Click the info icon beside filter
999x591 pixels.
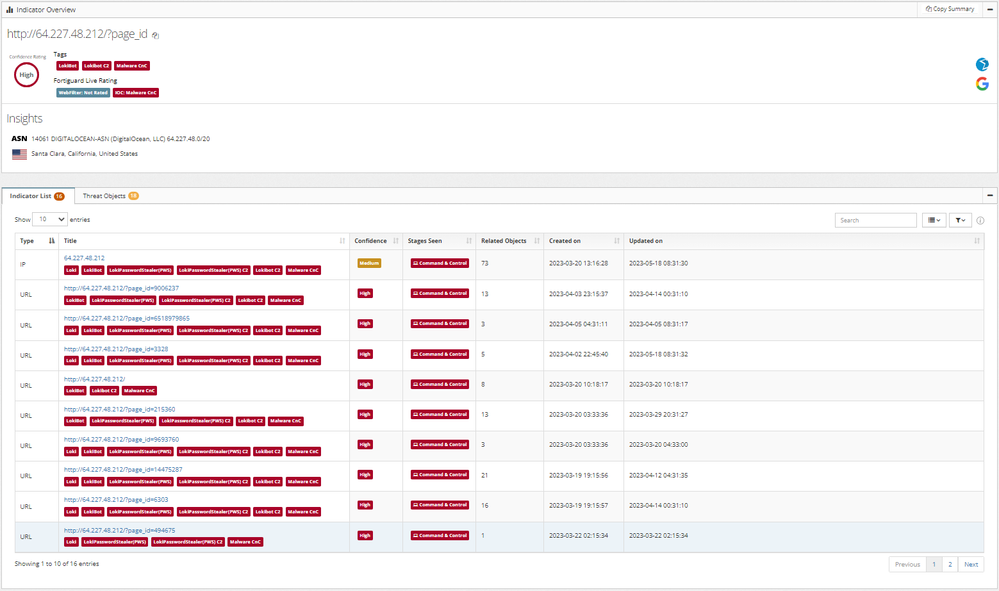coord(980,220)
